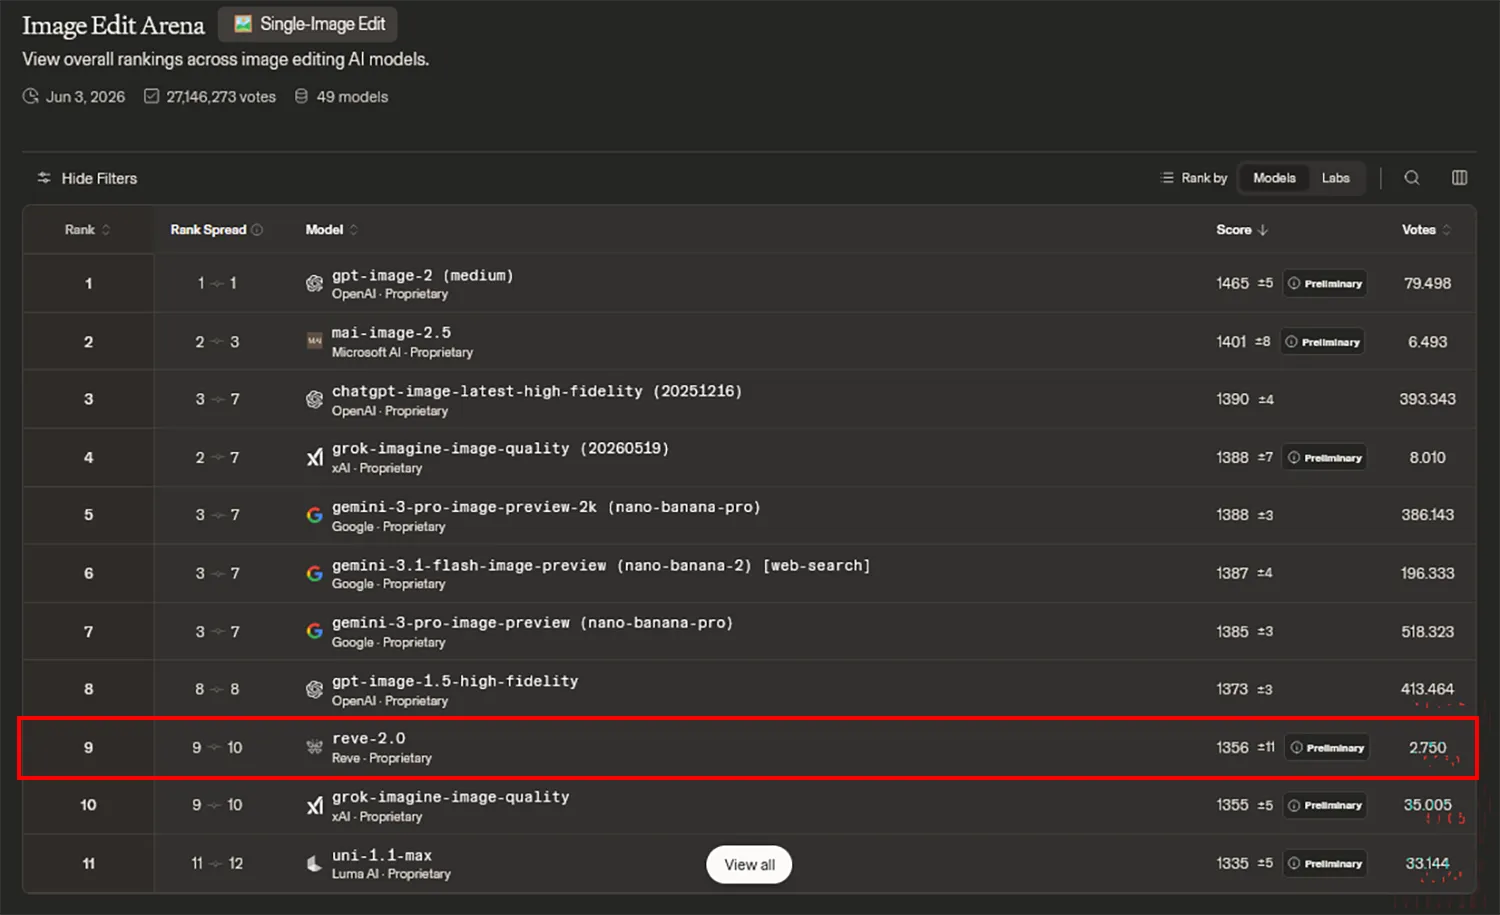Sort by the Score column arrow
The height and width of the screenshot is (915, 1500).
1264,230
